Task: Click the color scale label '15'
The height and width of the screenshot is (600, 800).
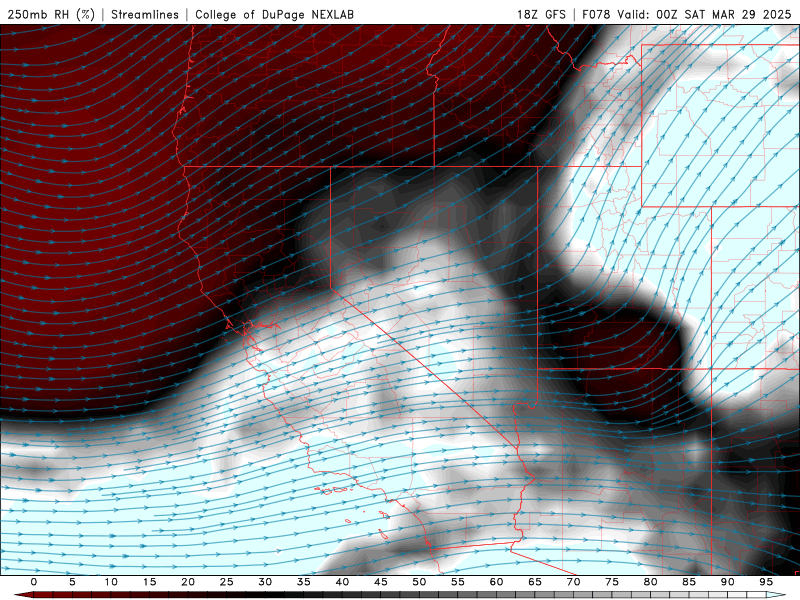Action: (x=149, y=582)
